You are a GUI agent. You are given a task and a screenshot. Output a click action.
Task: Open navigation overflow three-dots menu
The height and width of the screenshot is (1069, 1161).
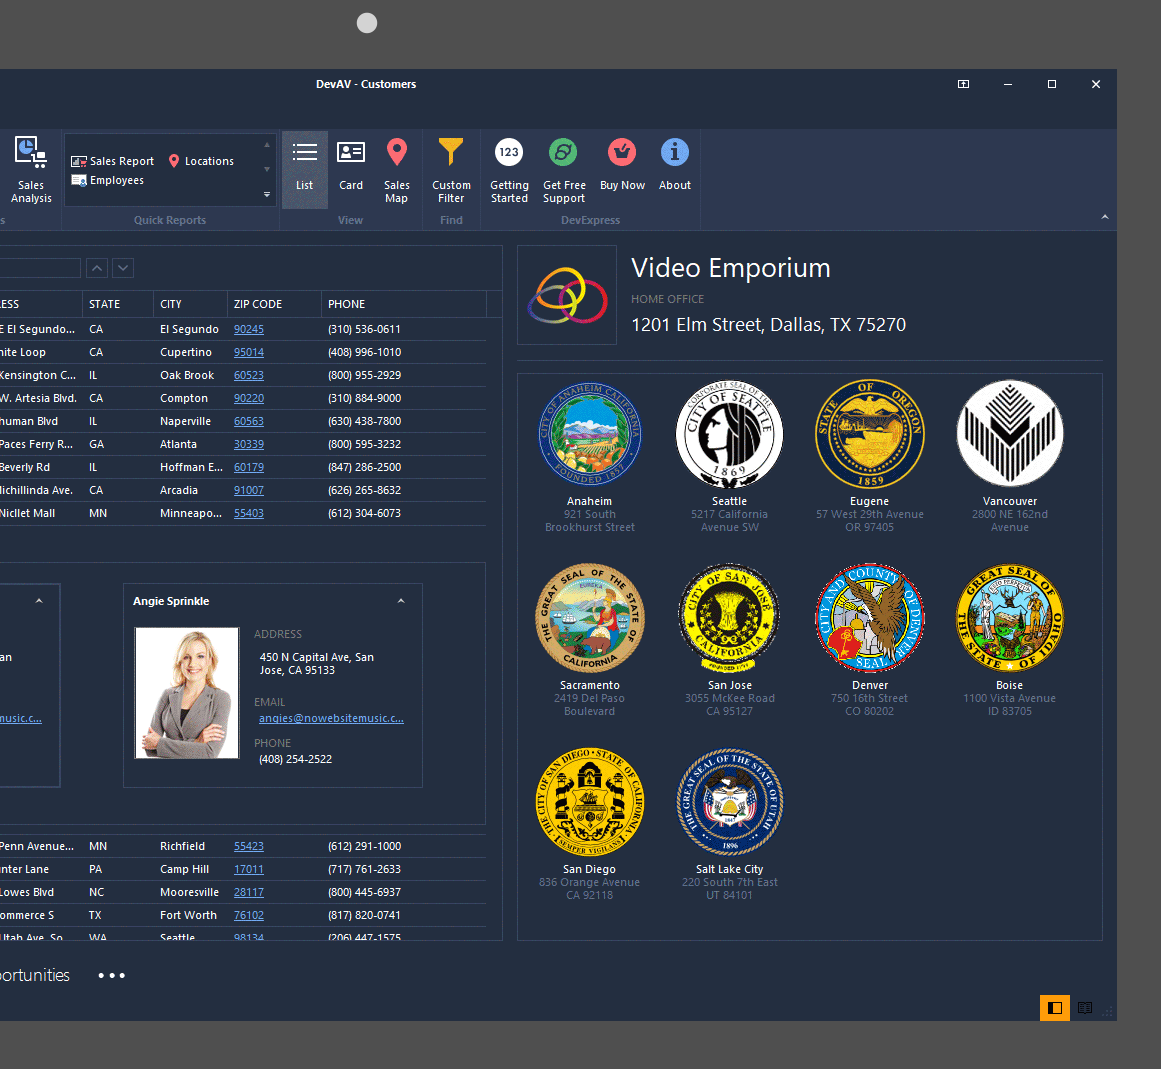click(112, 976)
